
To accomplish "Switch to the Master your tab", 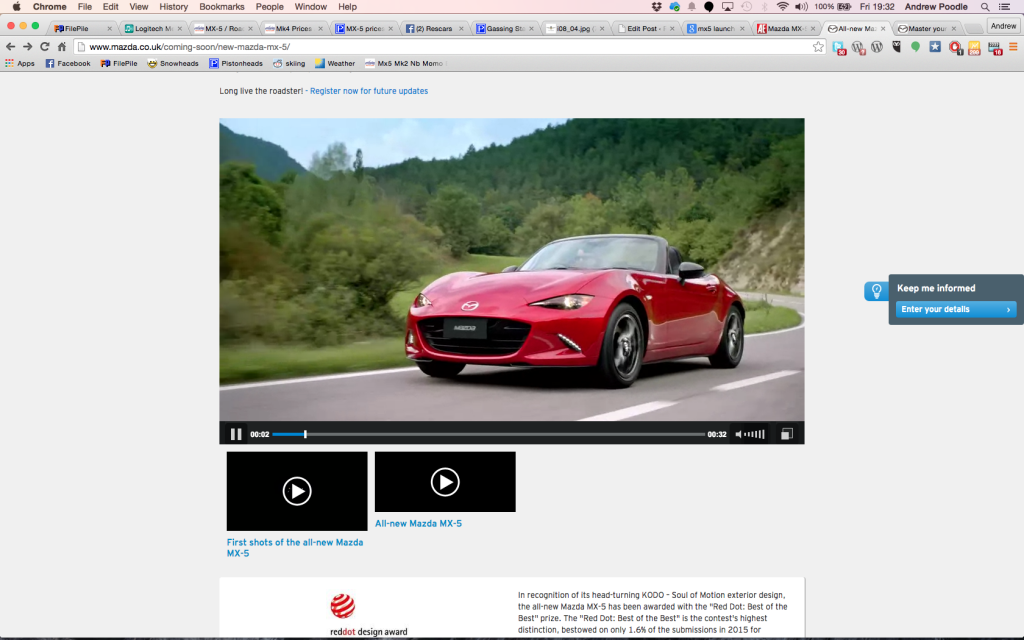I will tap(926, 28).
